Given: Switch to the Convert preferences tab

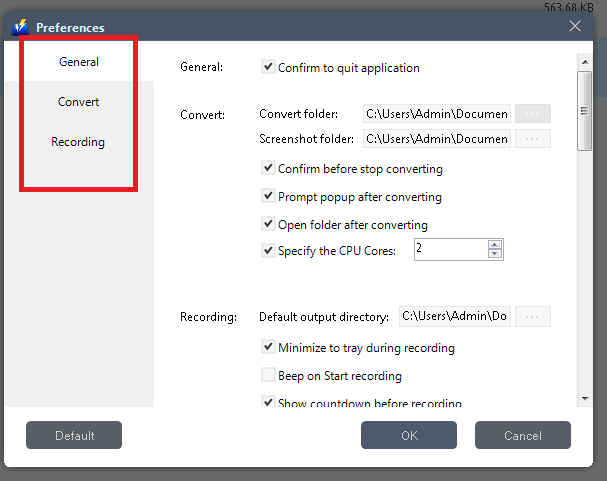Looking at the screenshot, I should (x=79, y=102).
